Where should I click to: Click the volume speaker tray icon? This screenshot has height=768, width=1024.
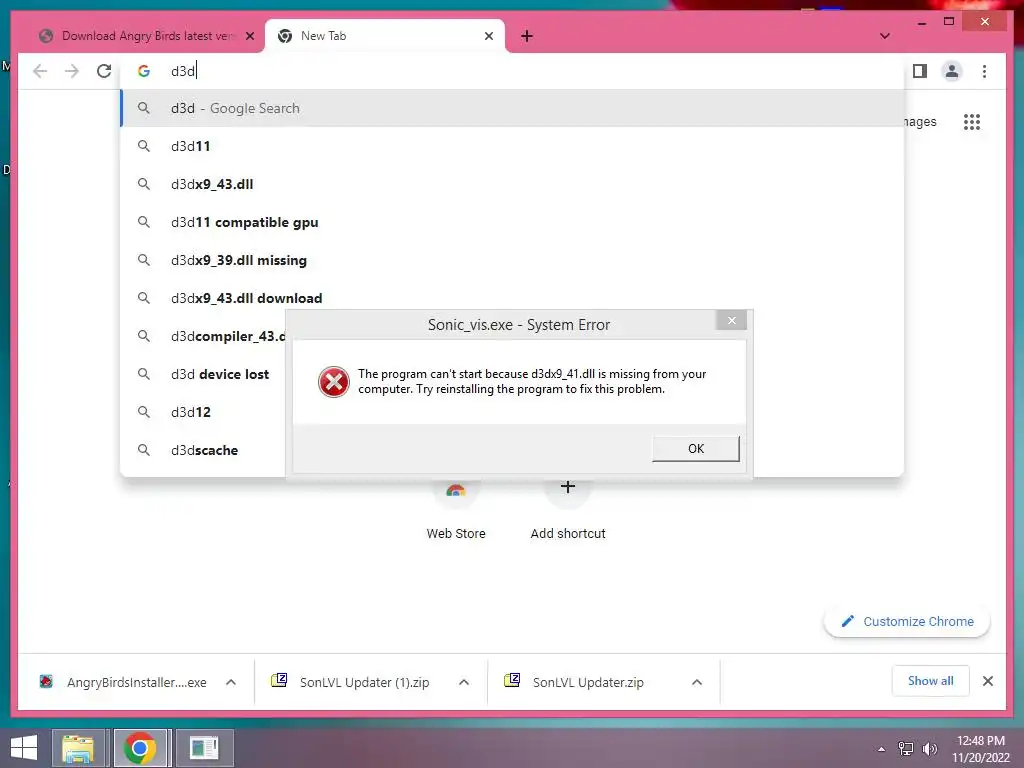[929, 749]
